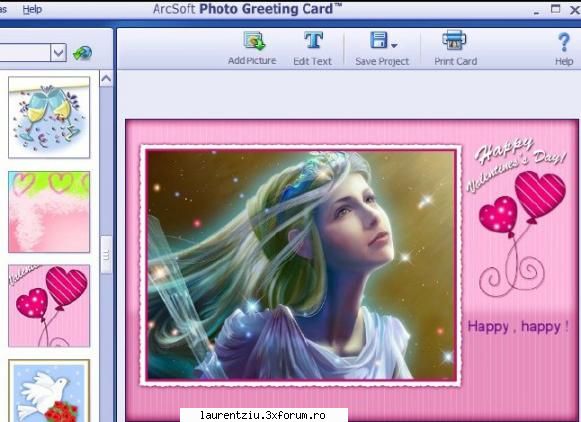Viewport: 581px width, 422px height.
Task: Maximize the Photo Greeting Card window
Action: [555, 9]
